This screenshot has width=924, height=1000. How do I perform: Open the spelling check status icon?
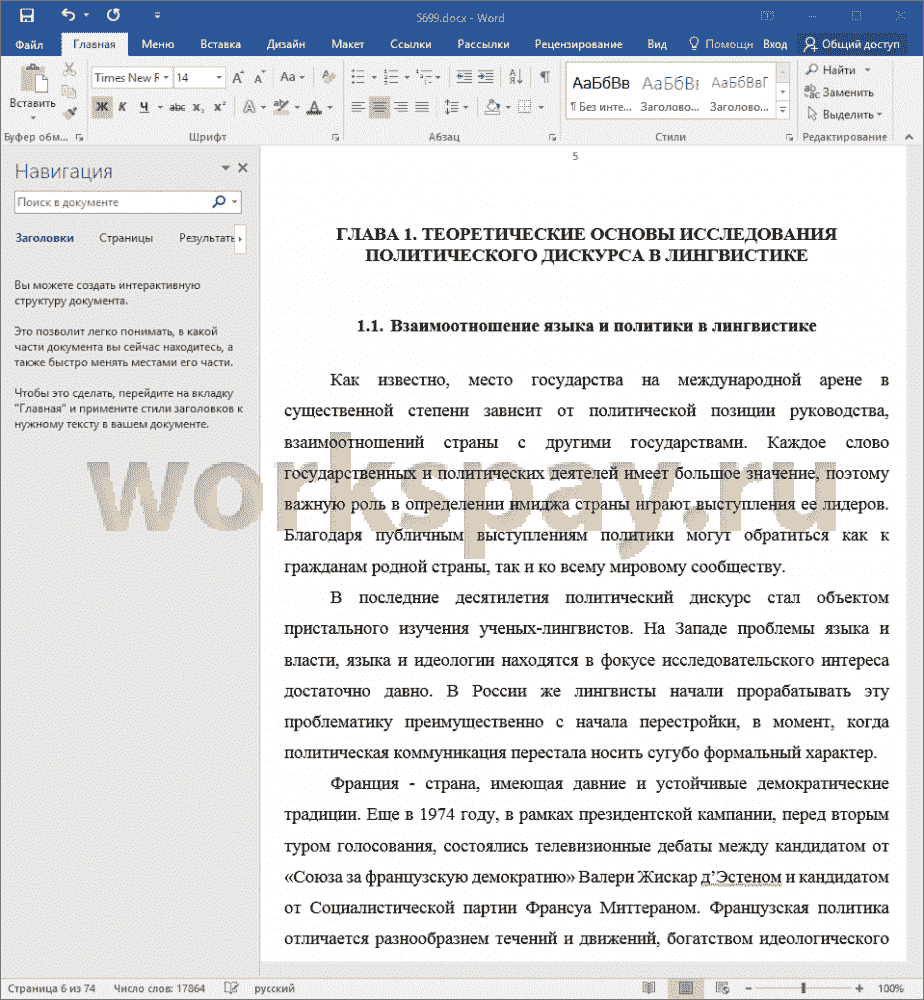231,988
